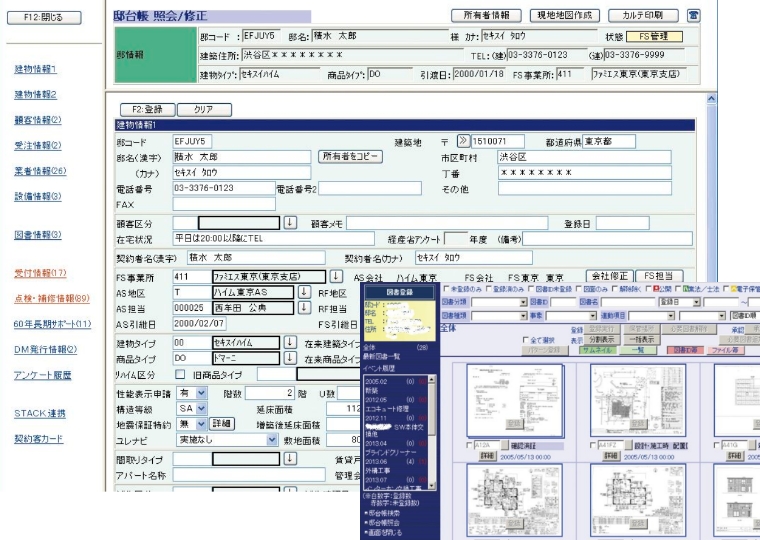Click the ↓ lookup arrow for FS事業所
This screenshot has height=540, width=760.
(x=336, y=275)
